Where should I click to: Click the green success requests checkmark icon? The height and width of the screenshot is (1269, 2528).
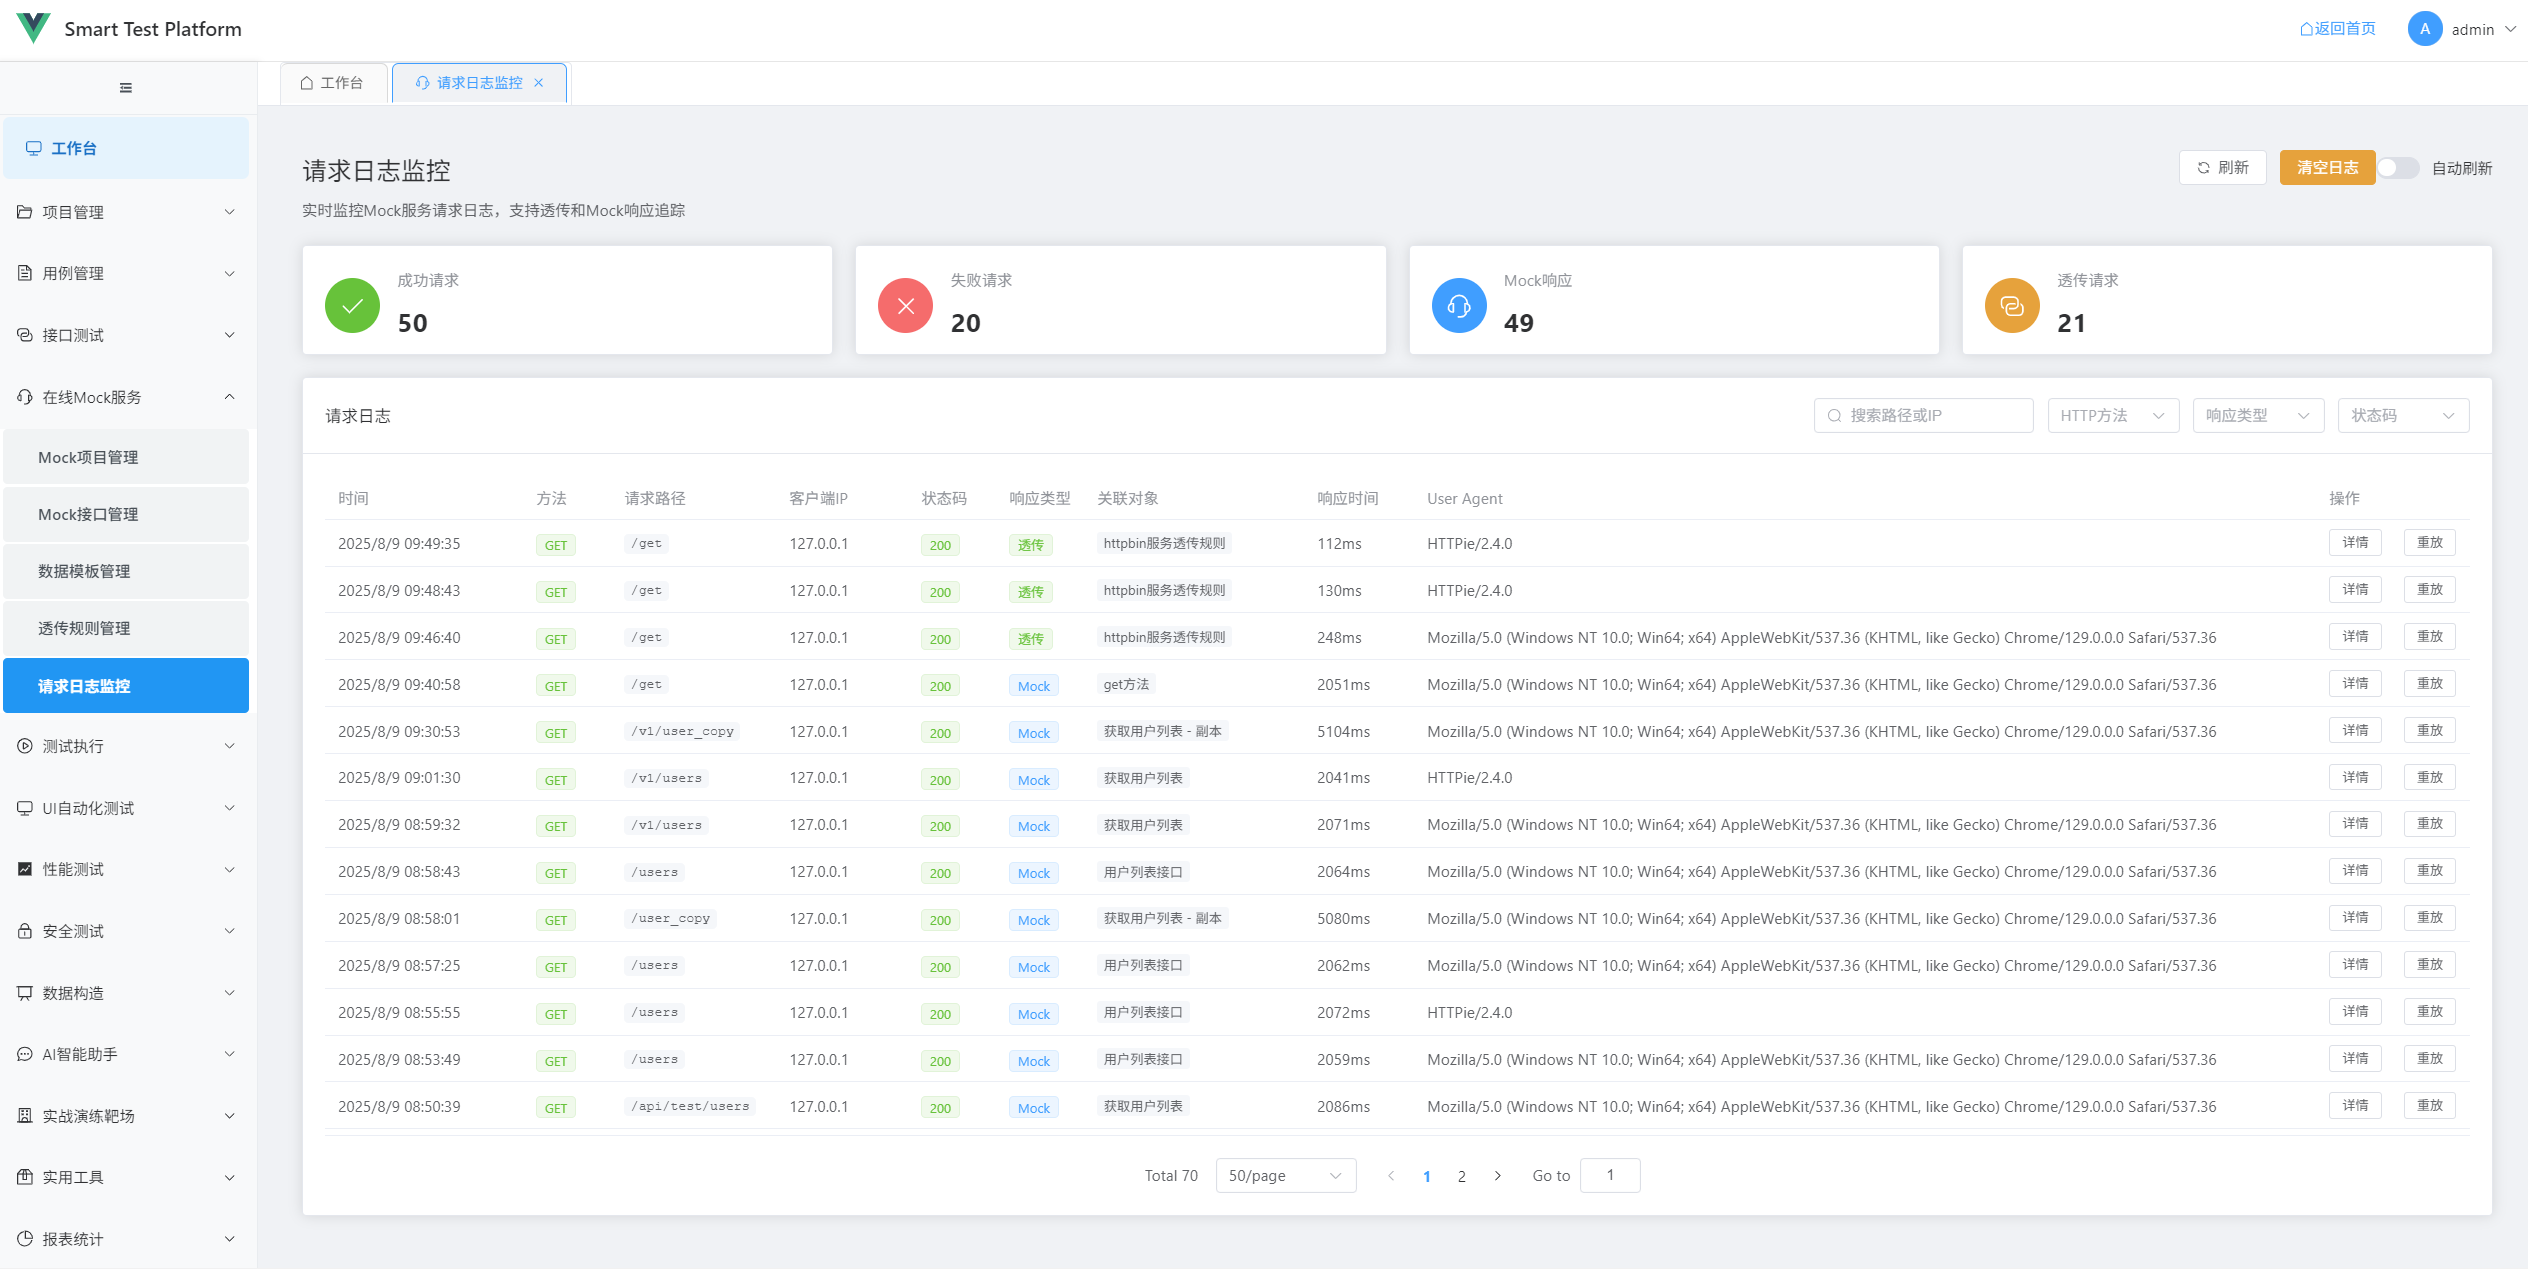coord(352,306)
